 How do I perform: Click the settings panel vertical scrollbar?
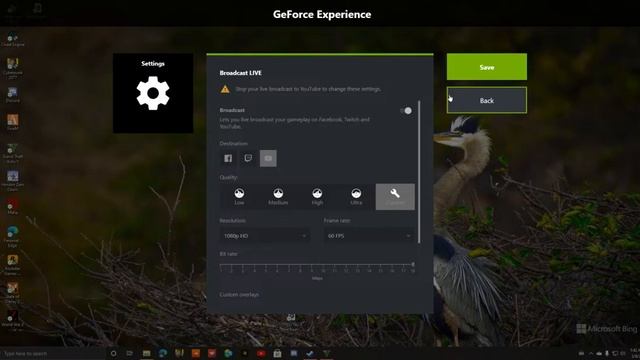click(x=419, y=171)
